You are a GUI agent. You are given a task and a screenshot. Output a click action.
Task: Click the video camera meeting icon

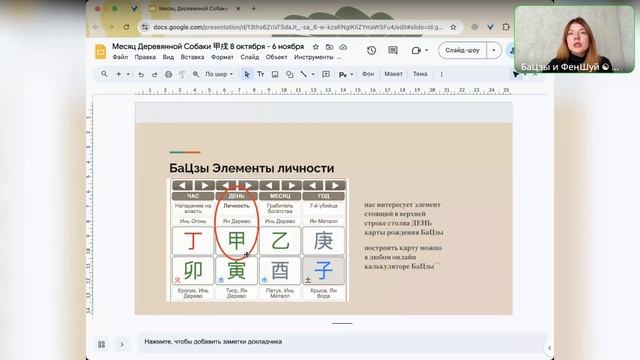[416, 50]
